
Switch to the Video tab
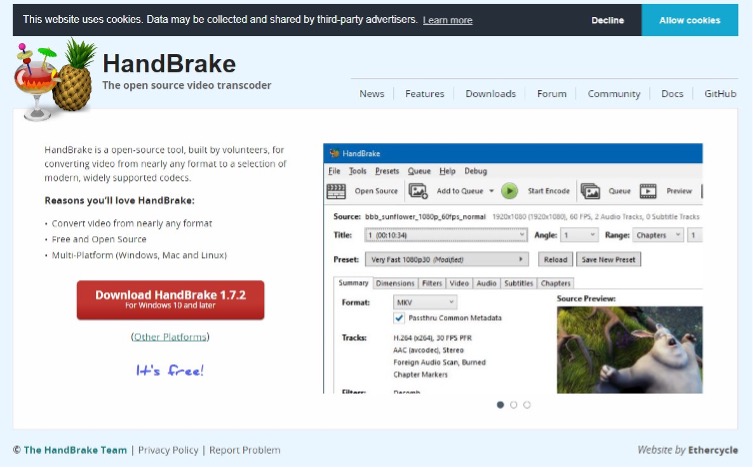(x=459, y=284)
